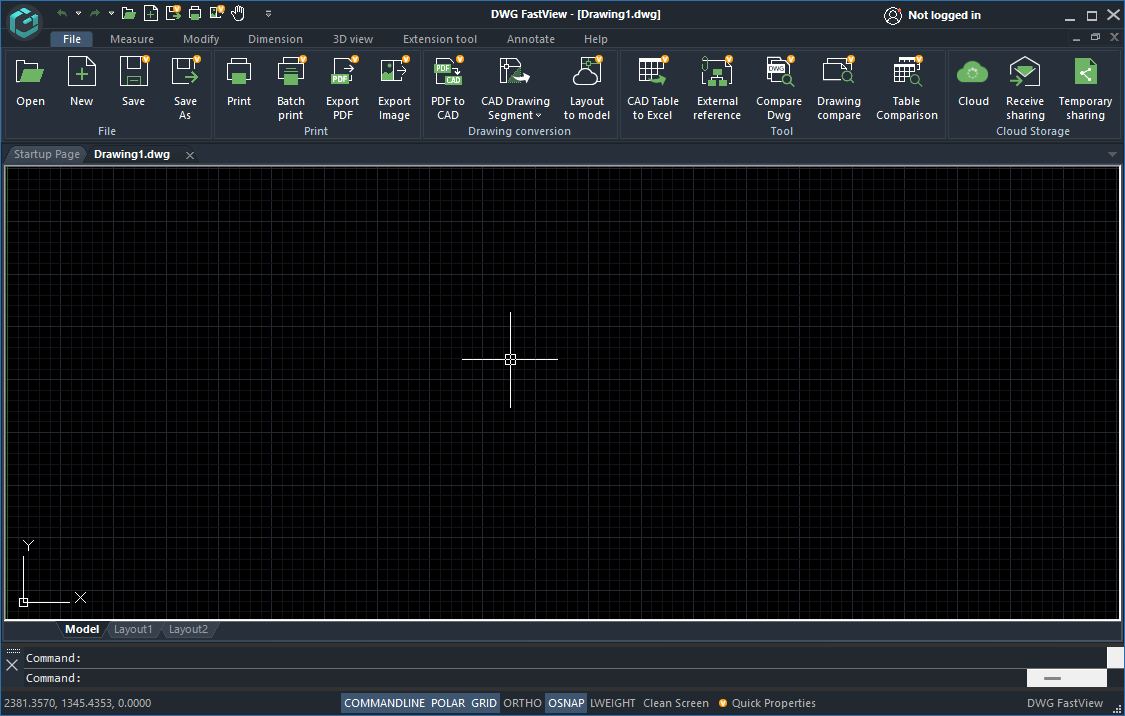Select the Model space tab
The image size is (1125, 716).
(82, 629)
